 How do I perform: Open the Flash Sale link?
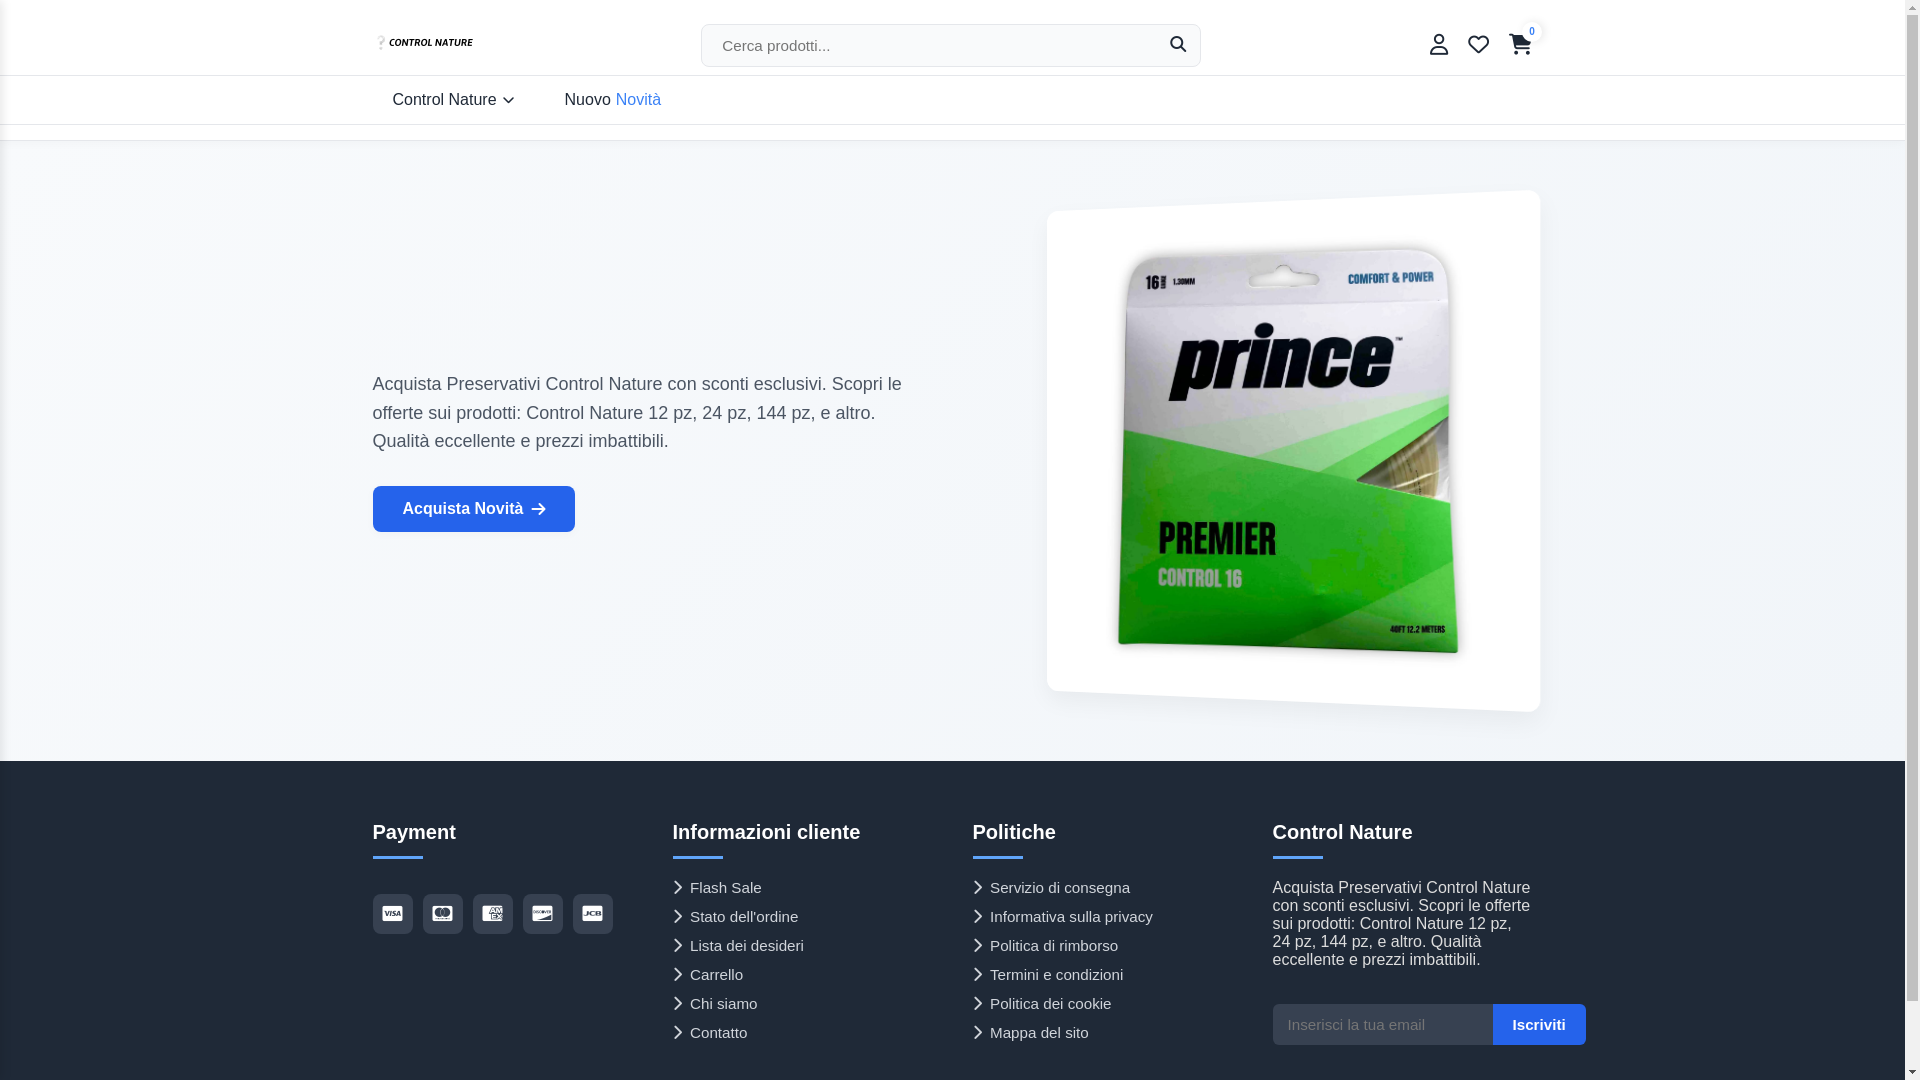pyautogui.click(x=725, y=888)
